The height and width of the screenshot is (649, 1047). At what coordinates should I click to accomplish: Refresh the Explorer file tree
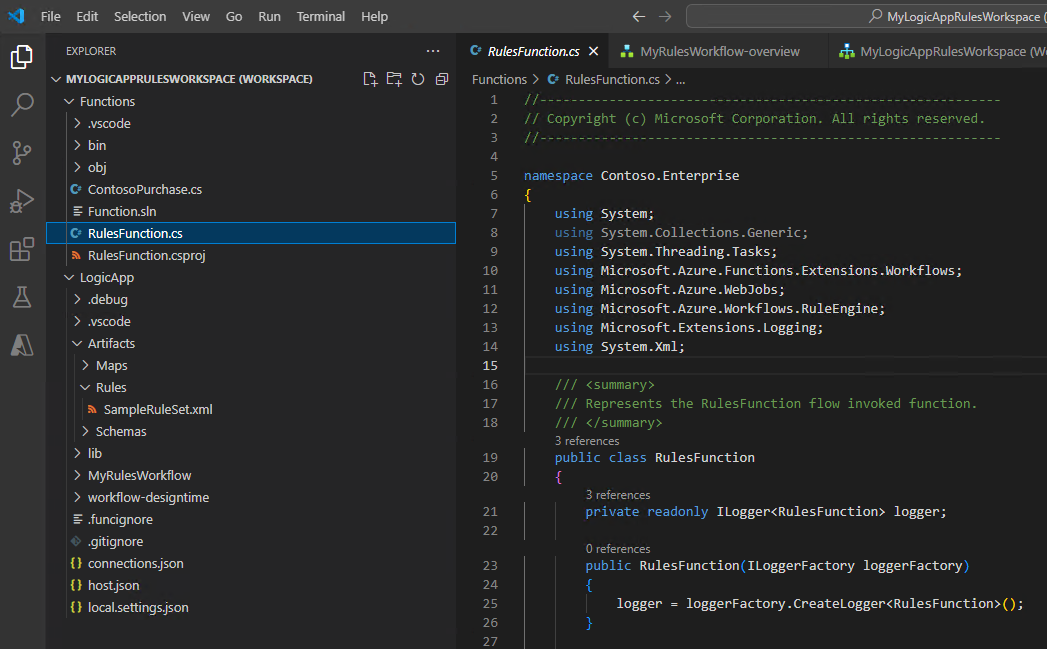(x=418, y=79)
